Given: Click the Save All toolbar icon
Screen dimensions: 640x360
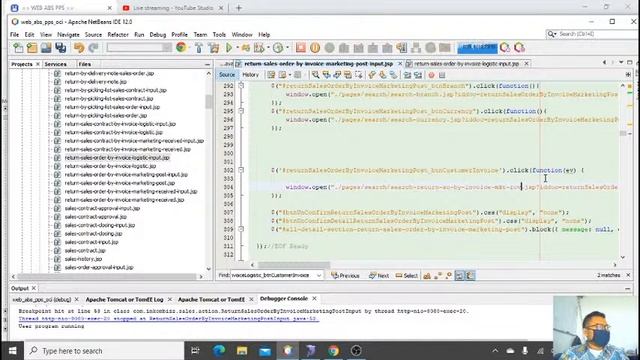Looking at the screenshot, I should tap(61, 48).
